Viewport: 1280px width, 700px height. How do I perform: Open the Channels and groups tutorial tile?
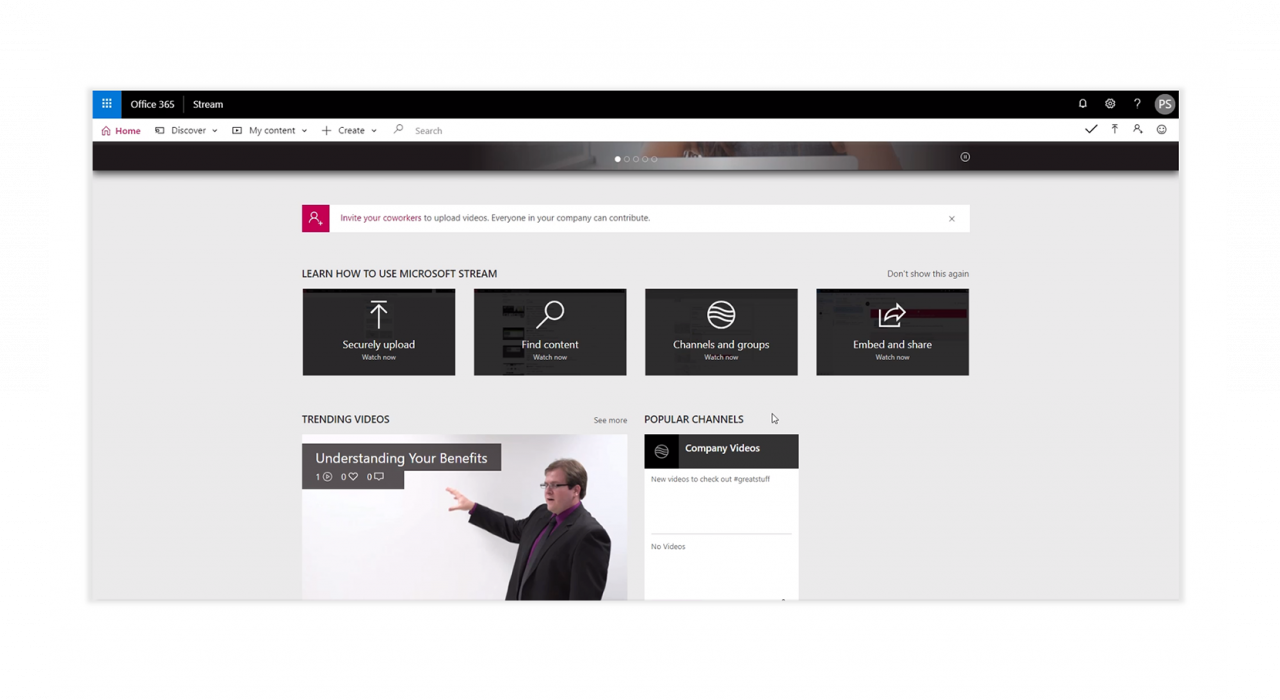click(x=721, y=332)
